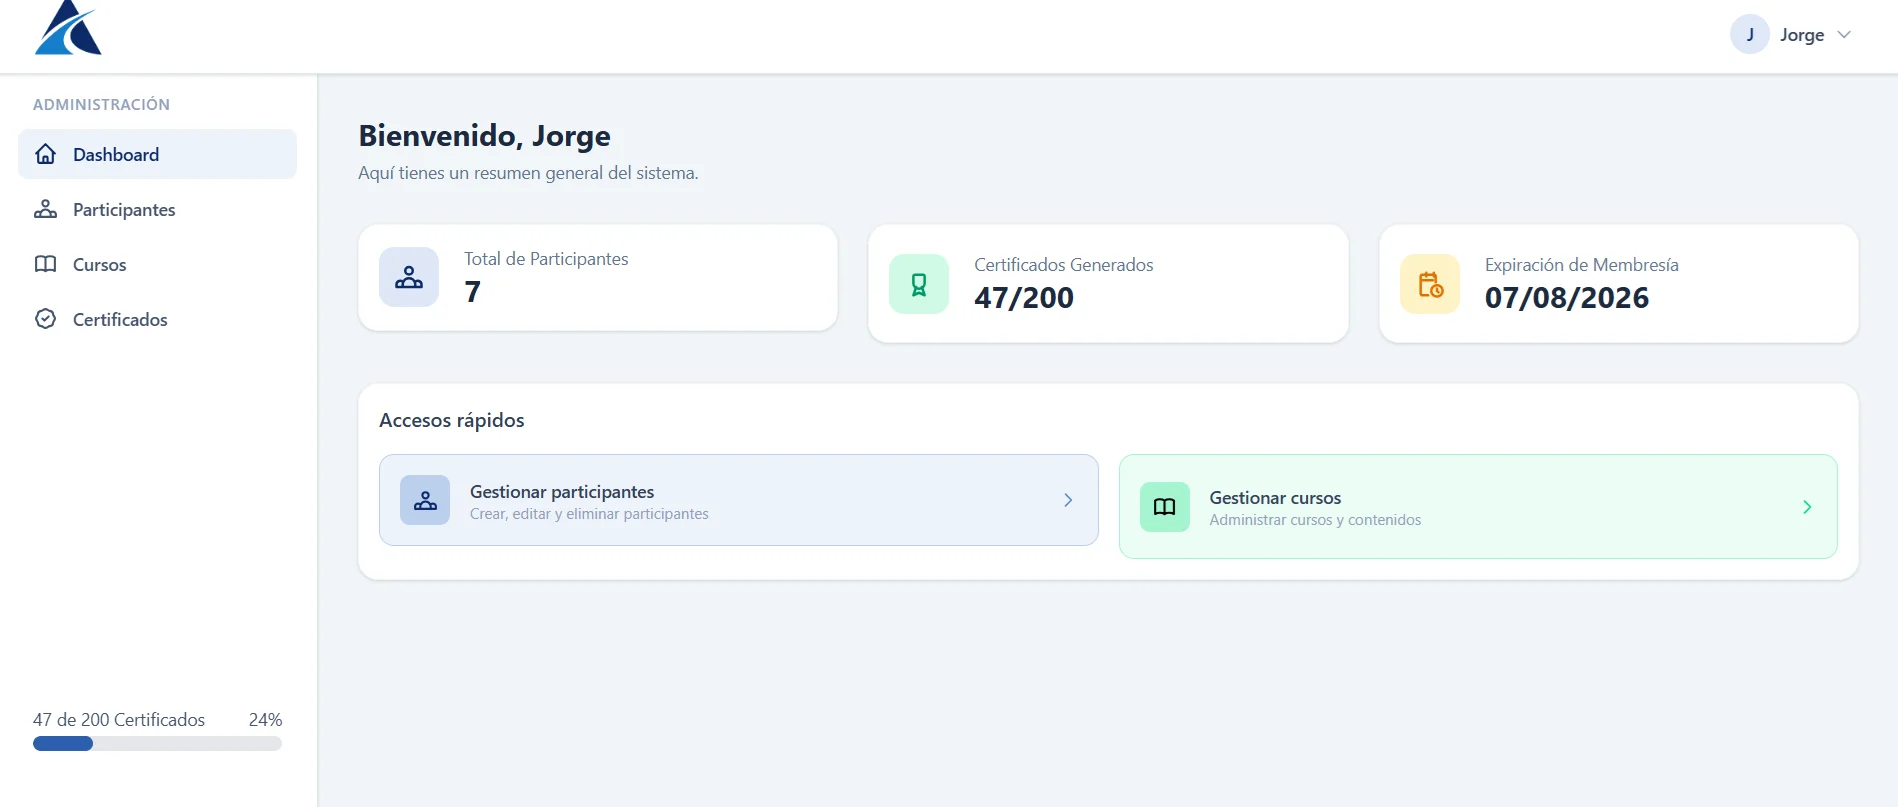
Task: Click the Participantes people icon in sidebar
Action: [x=45, y=209]
